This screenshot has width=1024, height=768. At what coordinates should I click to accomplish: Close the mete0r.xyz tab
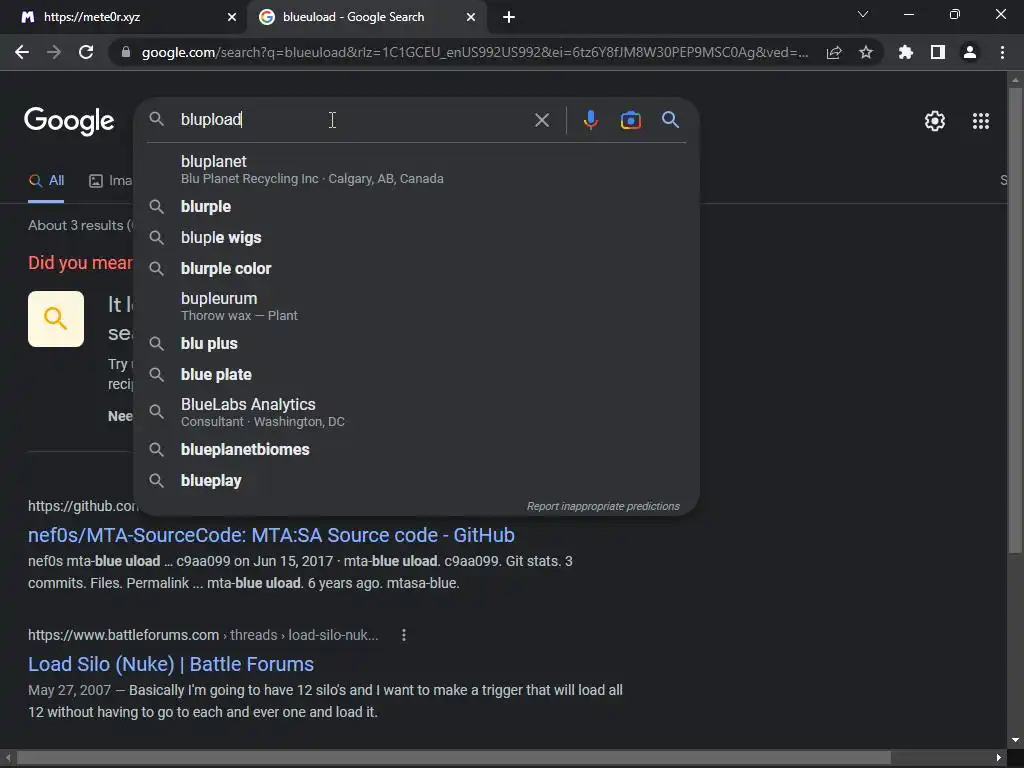232,17
